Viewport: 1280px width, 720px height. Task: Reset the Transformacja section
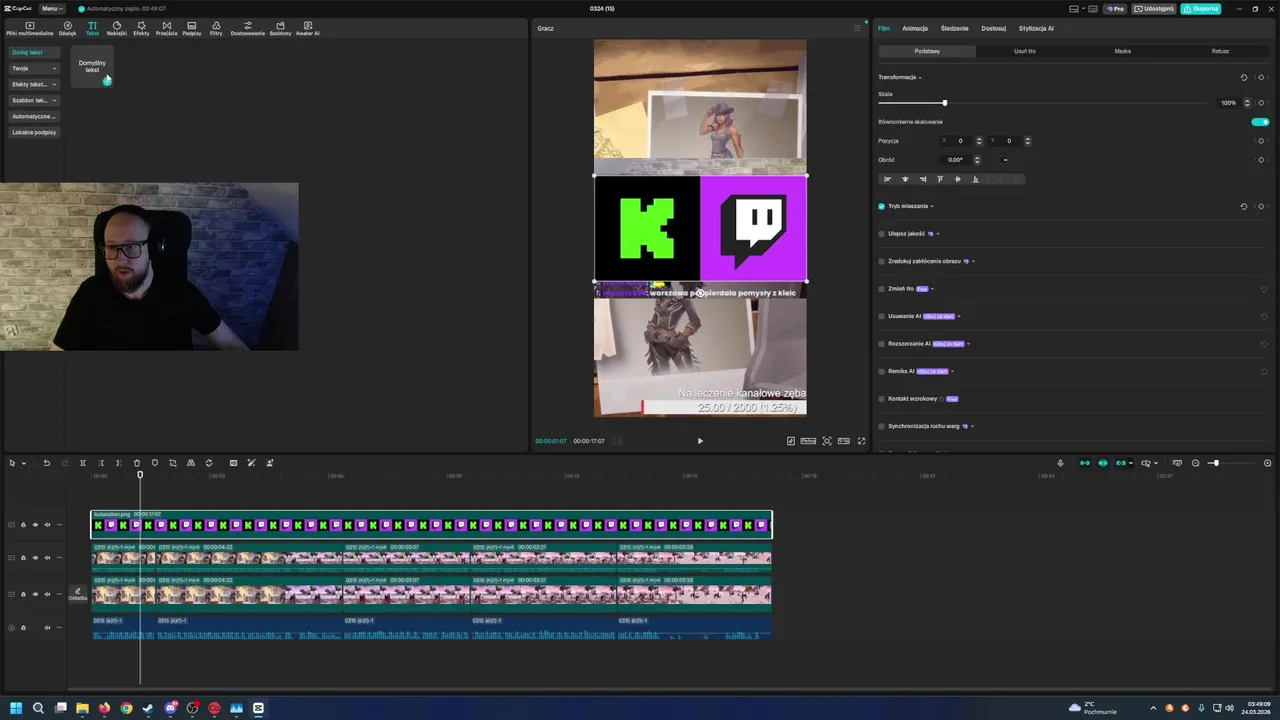point(1244,77)
